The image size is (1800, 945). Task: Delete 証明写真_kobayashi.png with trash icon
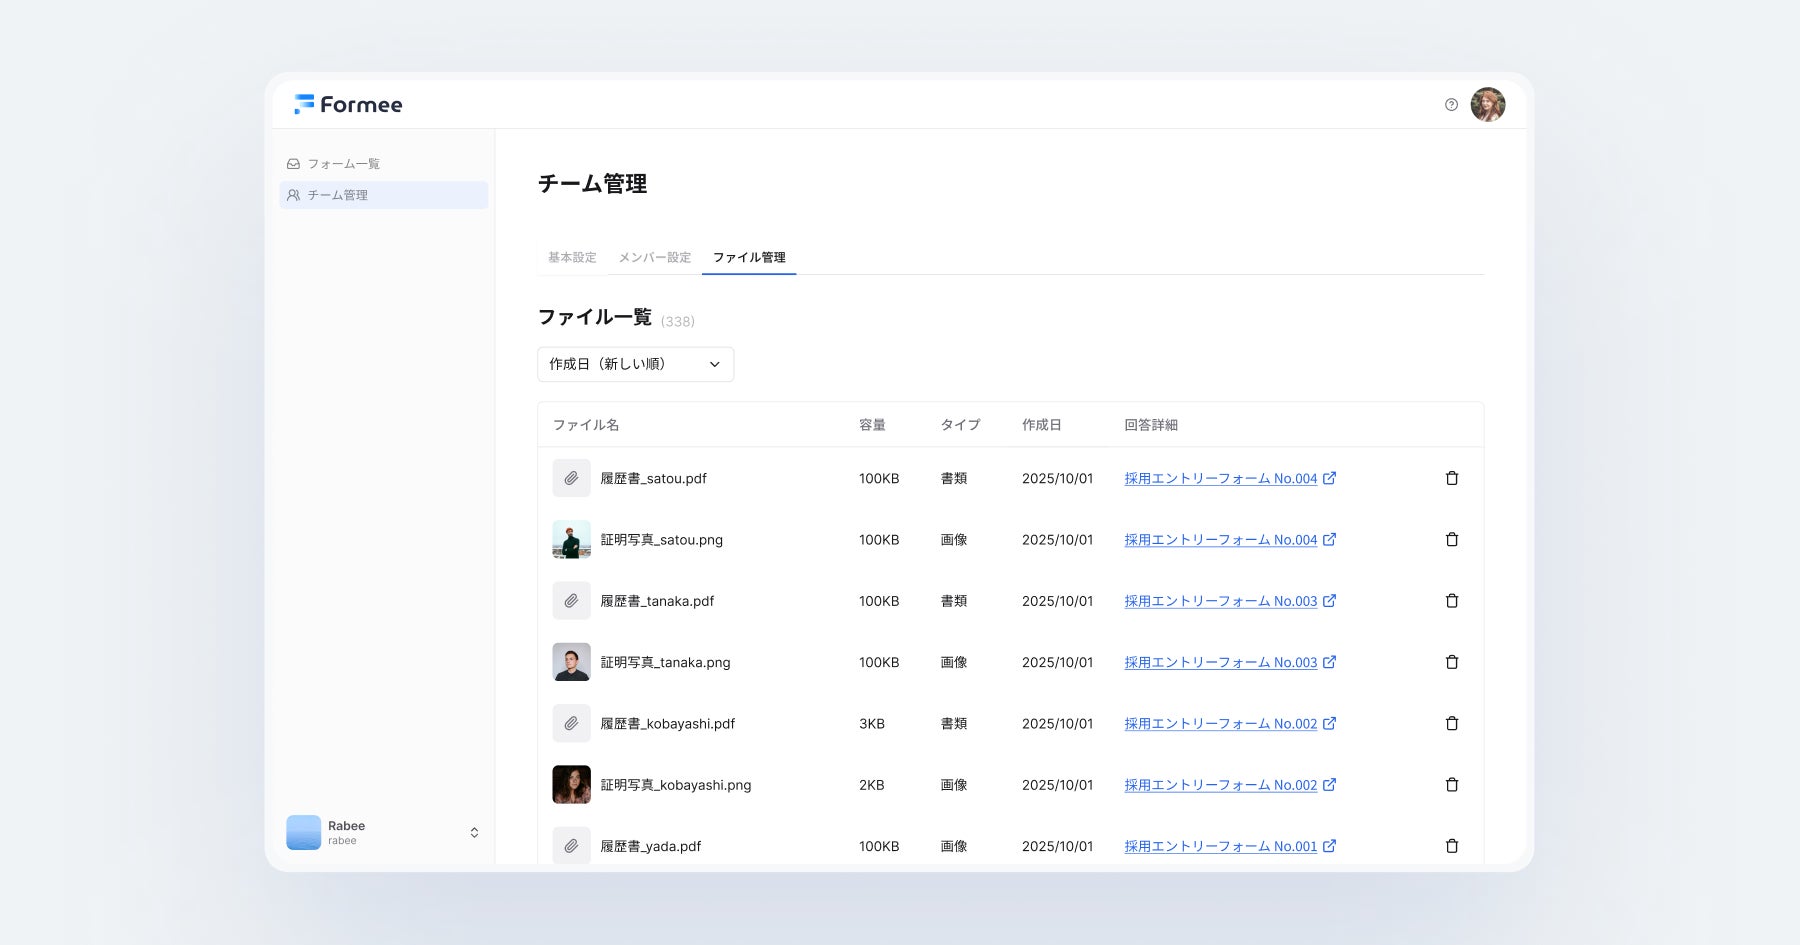(x=1452, y=785)
